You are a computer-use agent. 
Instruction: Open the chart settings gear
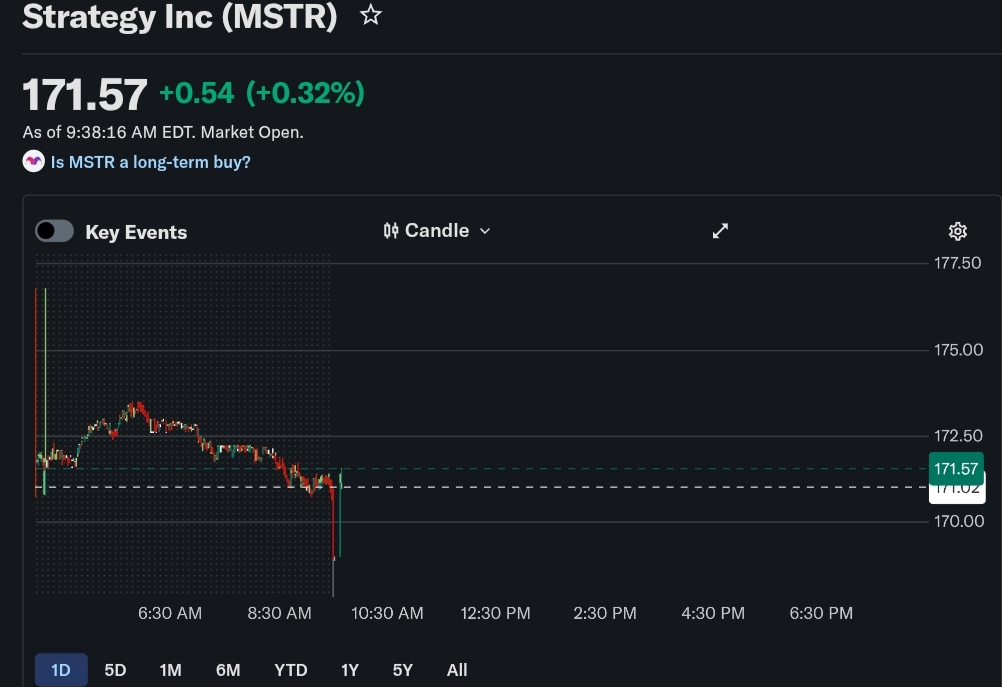957,231
